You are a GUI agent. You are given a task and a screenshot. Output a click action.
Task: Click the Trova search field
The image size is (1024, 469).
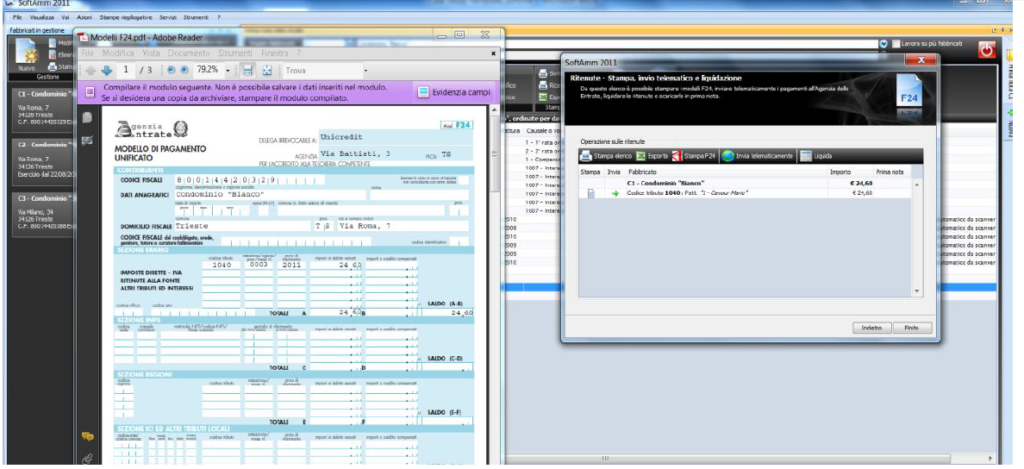(321, 70)
